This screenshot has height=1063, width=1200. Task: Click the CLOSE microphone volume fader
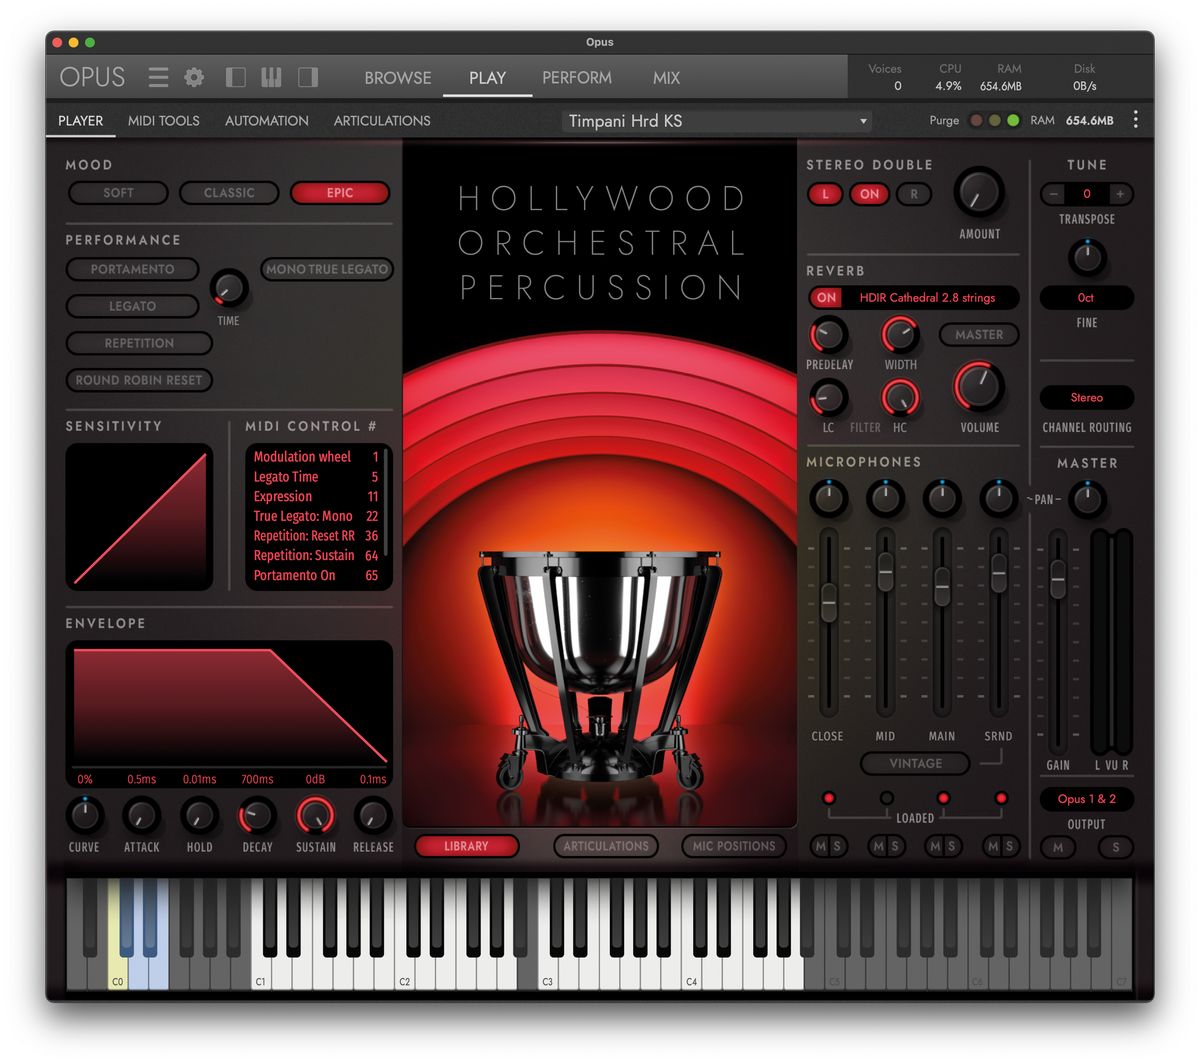828,603
